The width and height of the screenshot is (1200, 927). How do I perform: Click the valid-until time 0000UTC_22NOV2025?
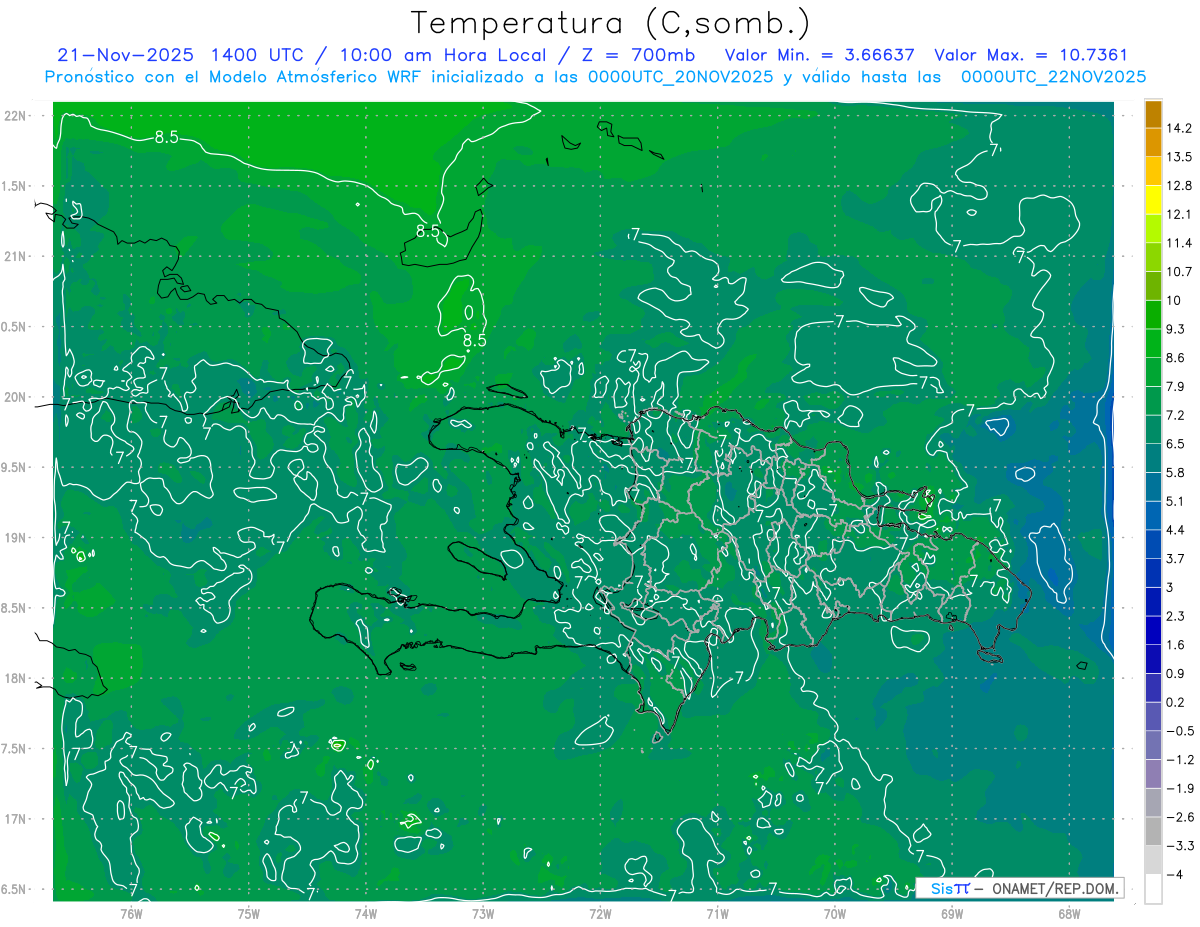1053,77
